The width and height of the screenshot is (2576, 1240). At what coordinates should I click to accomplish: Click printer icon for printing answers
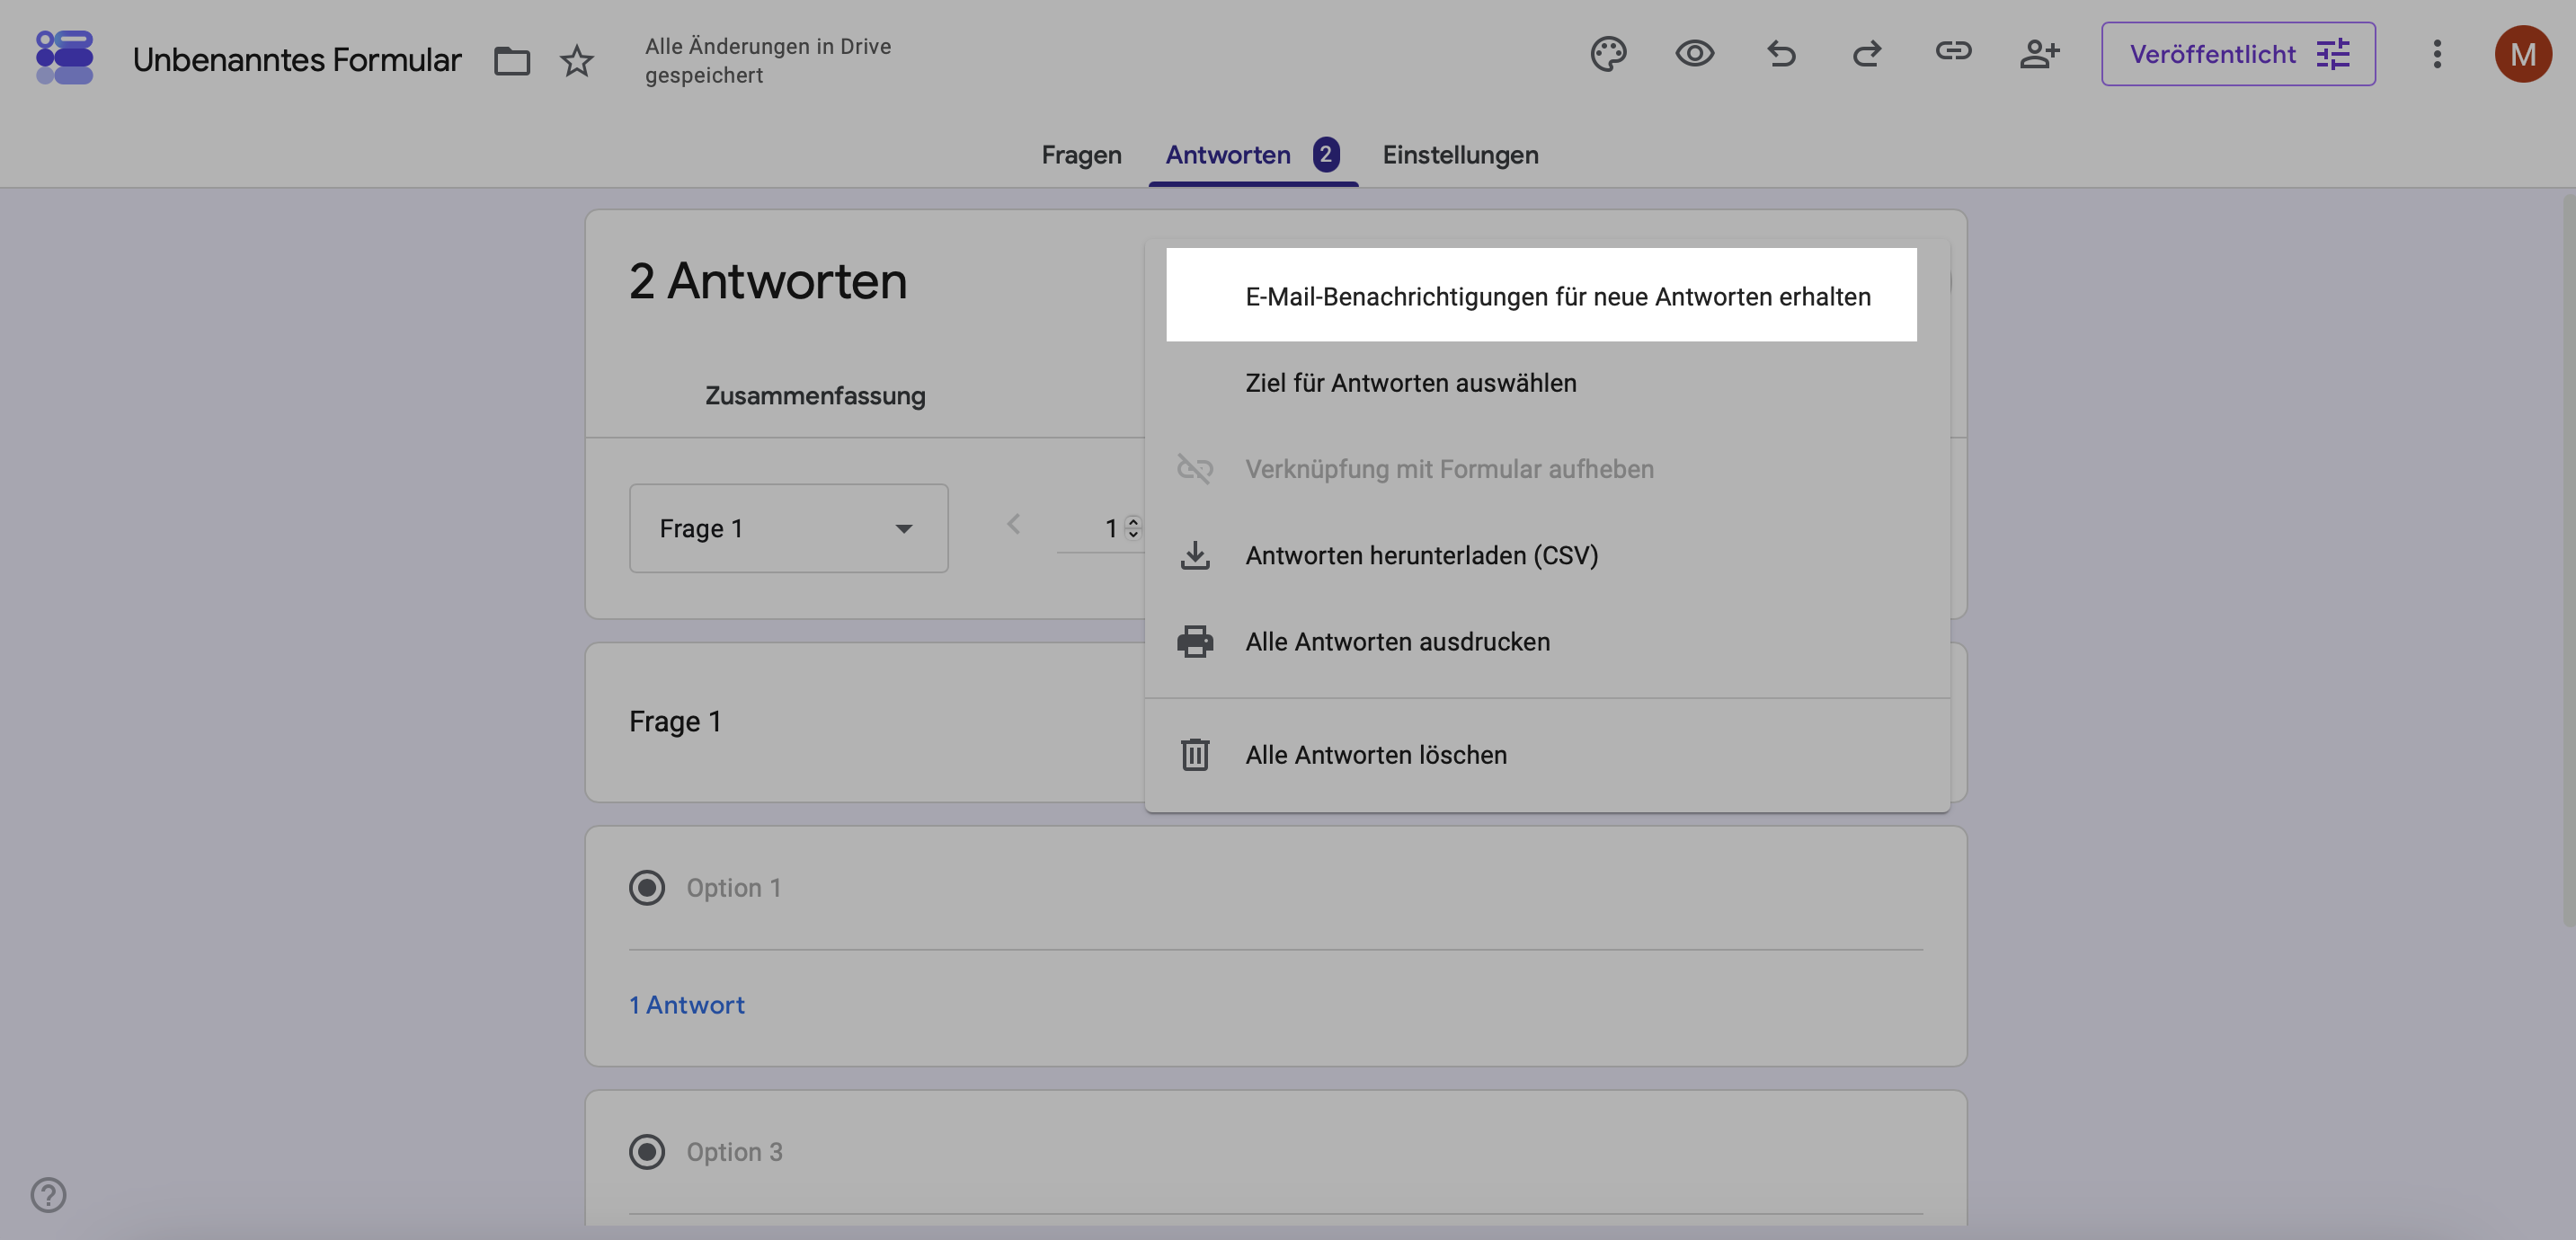[x=1195, y=641]
